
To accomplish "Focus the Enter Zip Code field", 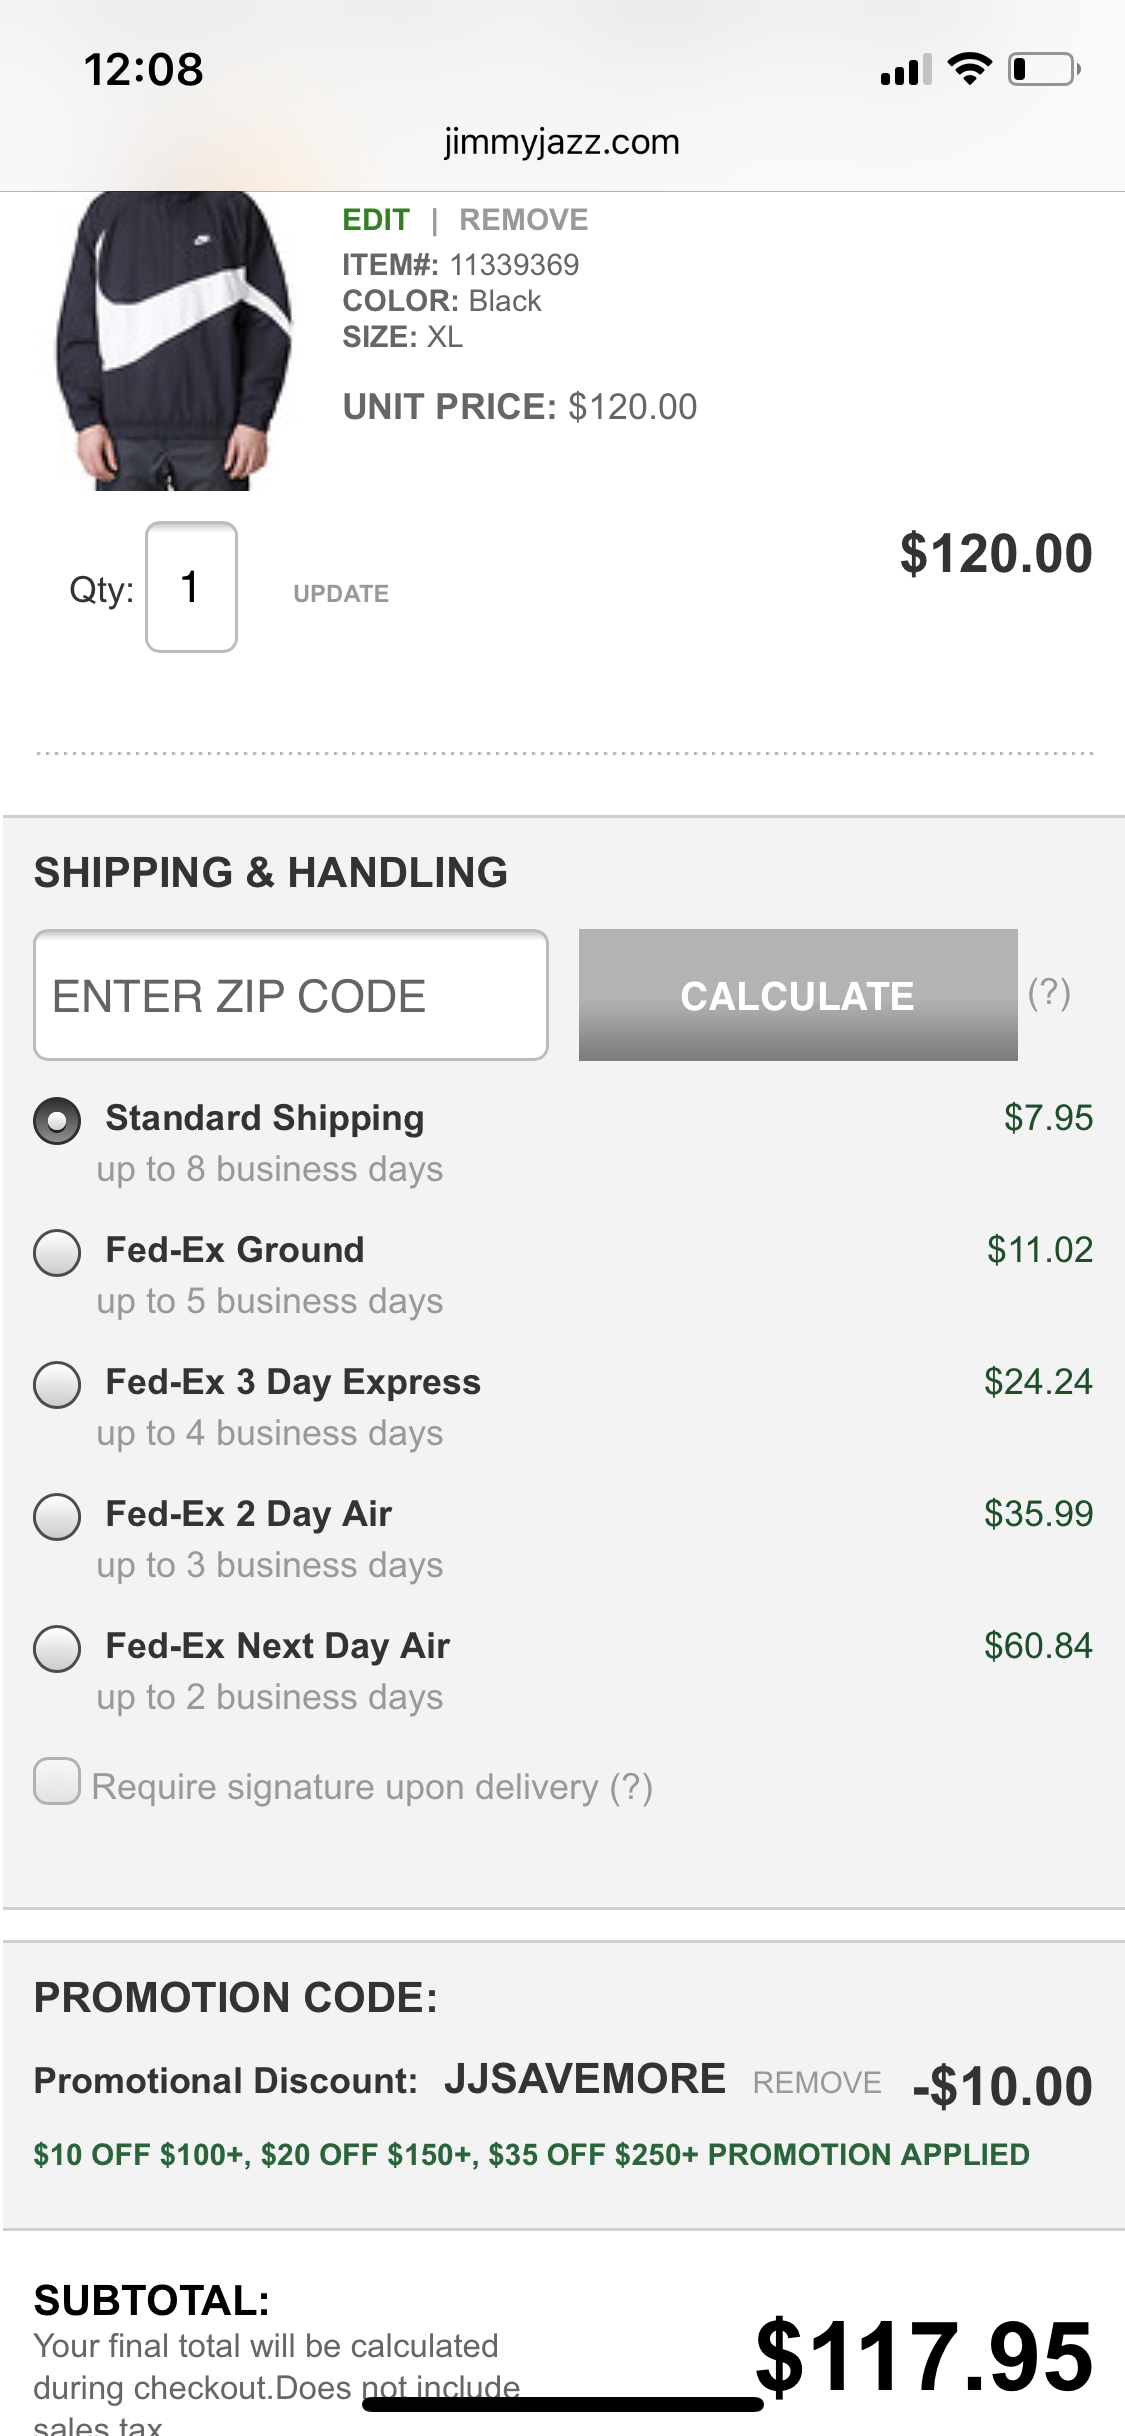I will [291, 995].
